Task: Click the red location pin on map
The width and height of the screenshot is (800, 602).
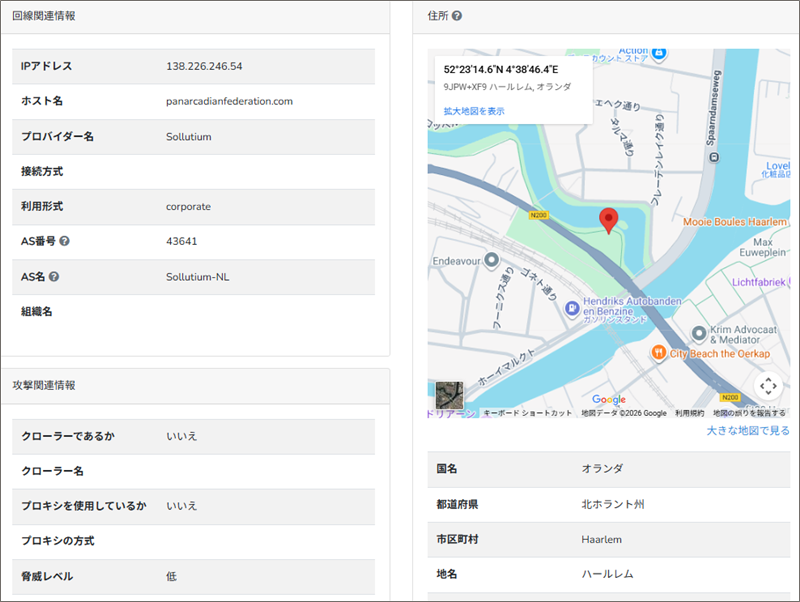Action: [x=608, y=220]
